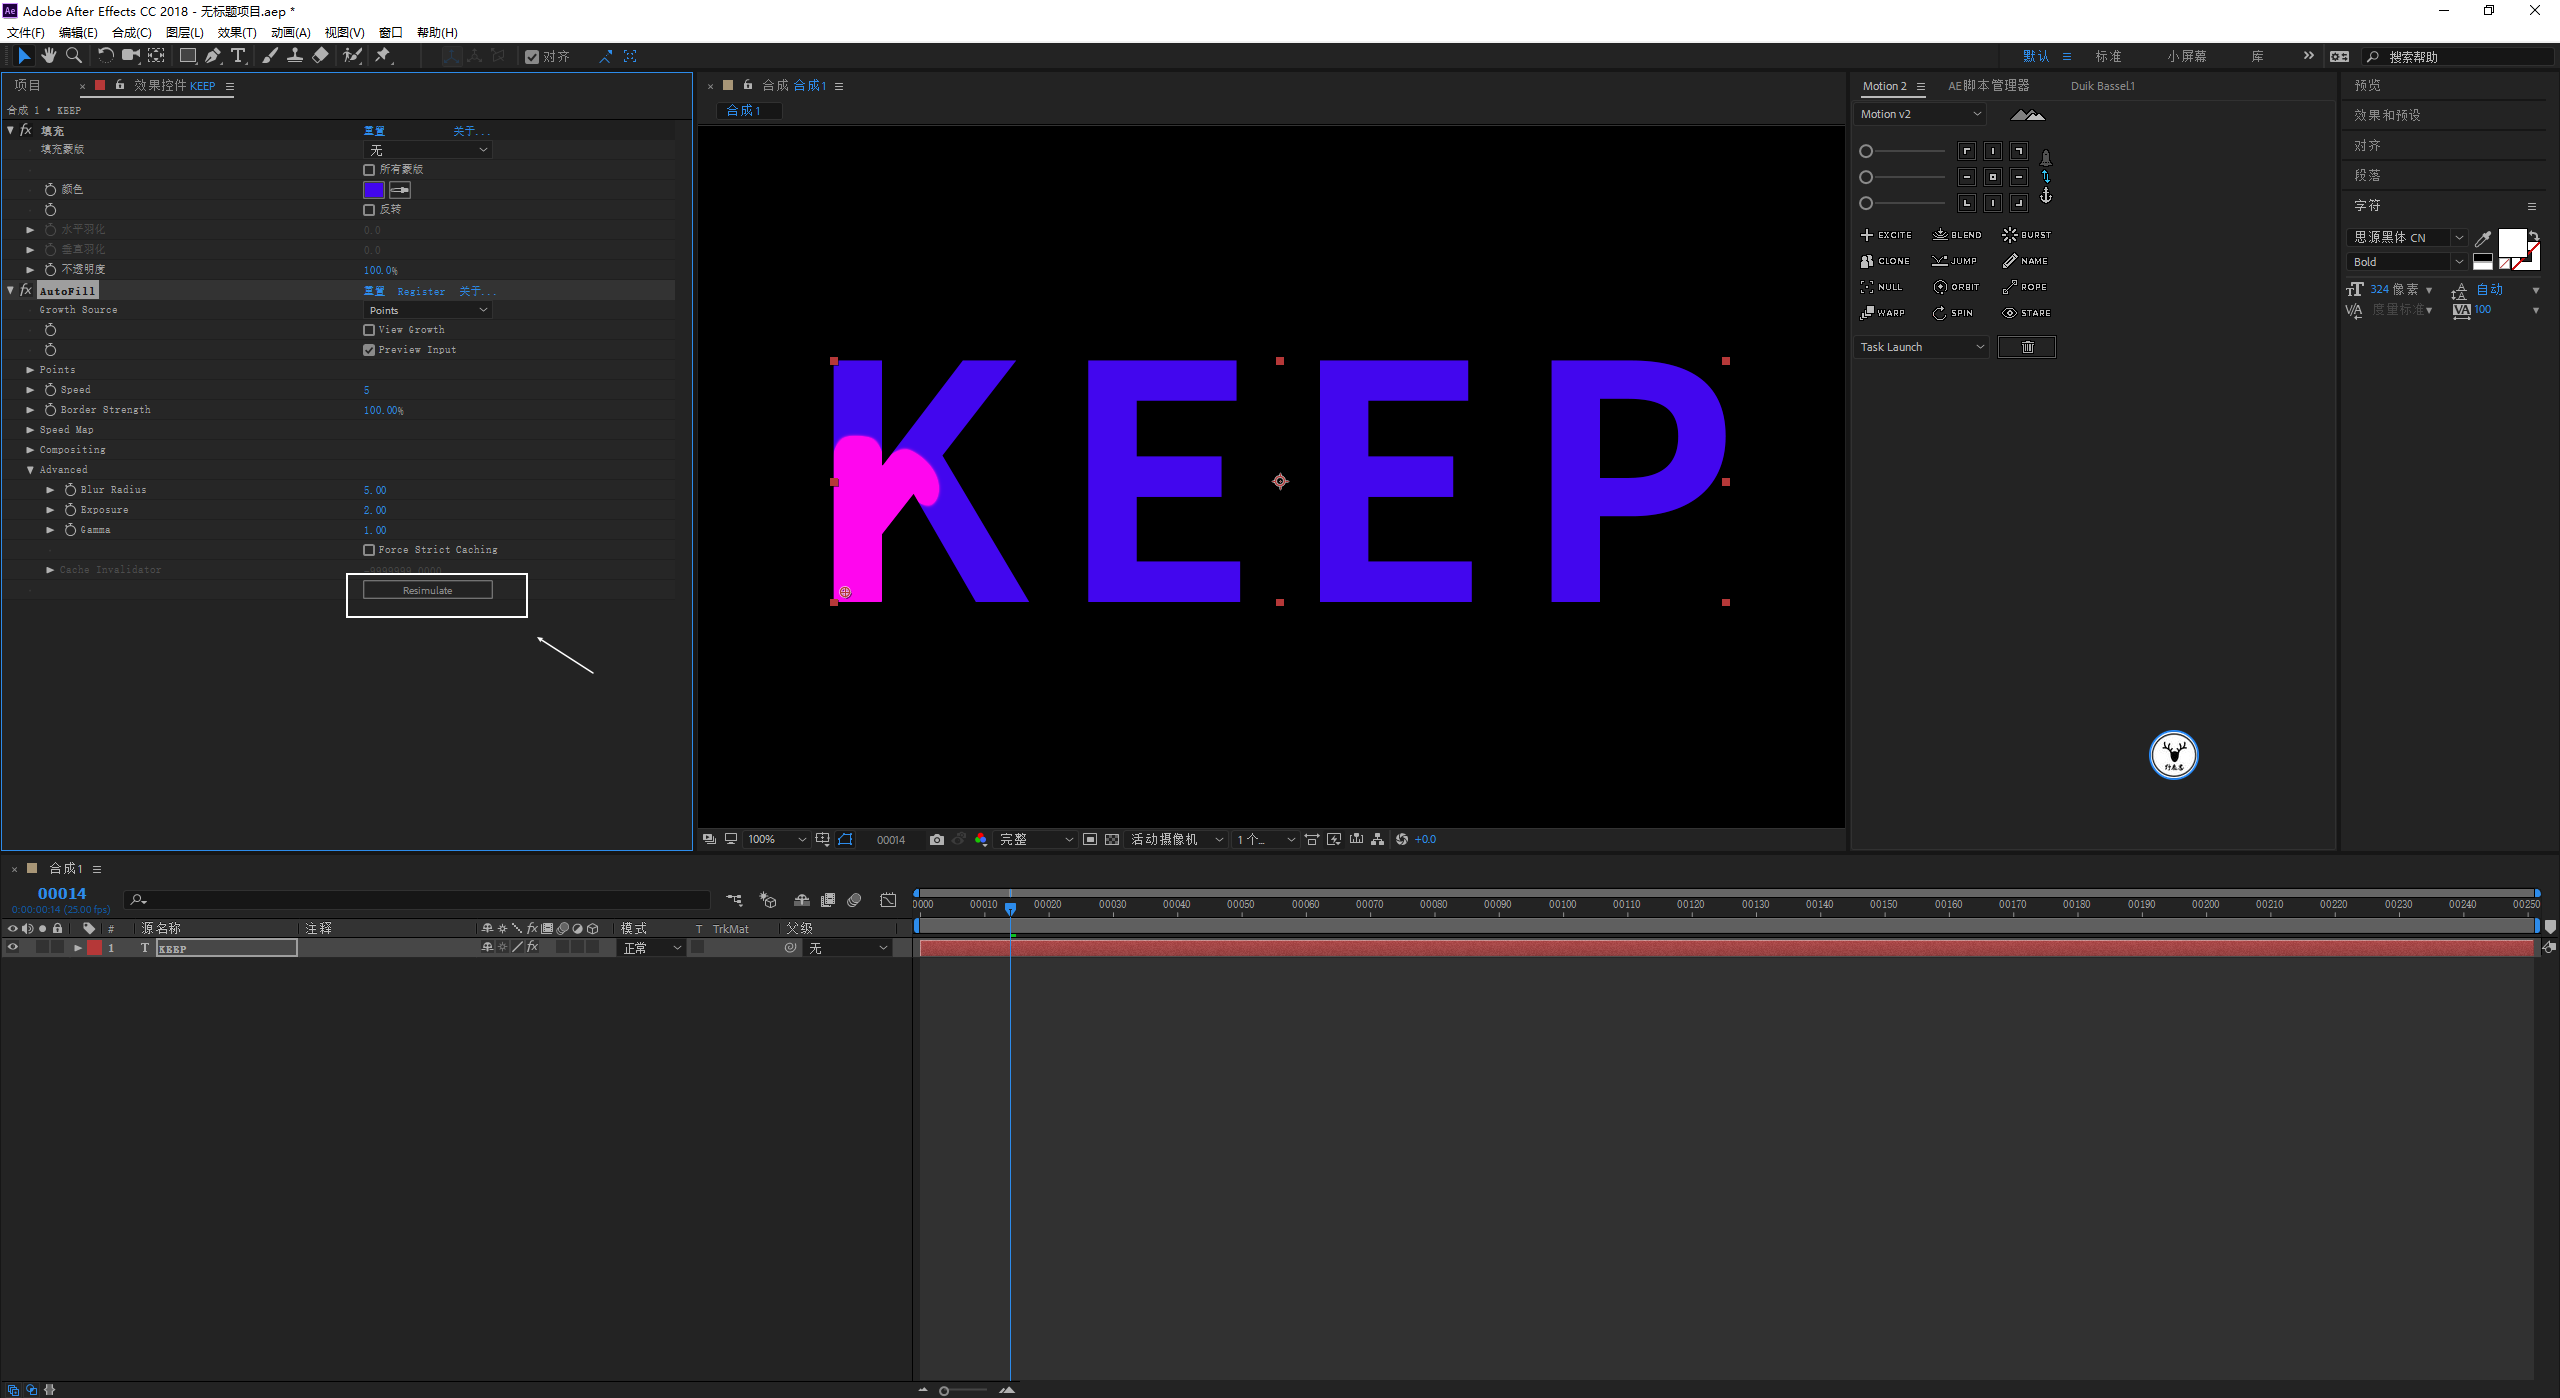This screenshot has width=2560, height=1398.
Task: Select the Eraser tool
Action: [320, 56]
